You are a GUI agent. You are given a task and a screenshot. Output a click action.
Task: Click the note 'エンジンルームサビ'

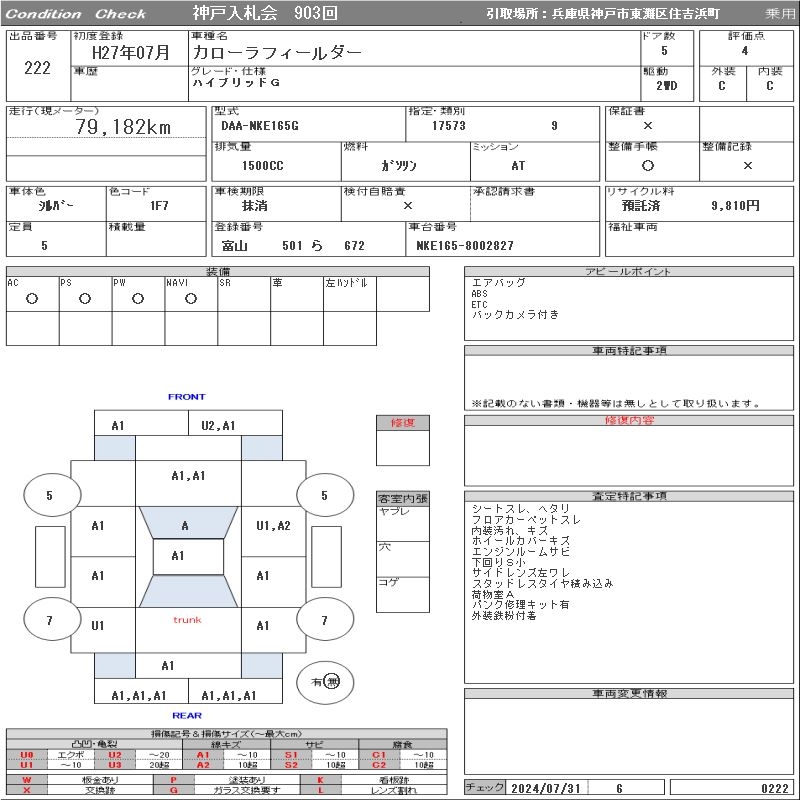click(x=520, y=552)
